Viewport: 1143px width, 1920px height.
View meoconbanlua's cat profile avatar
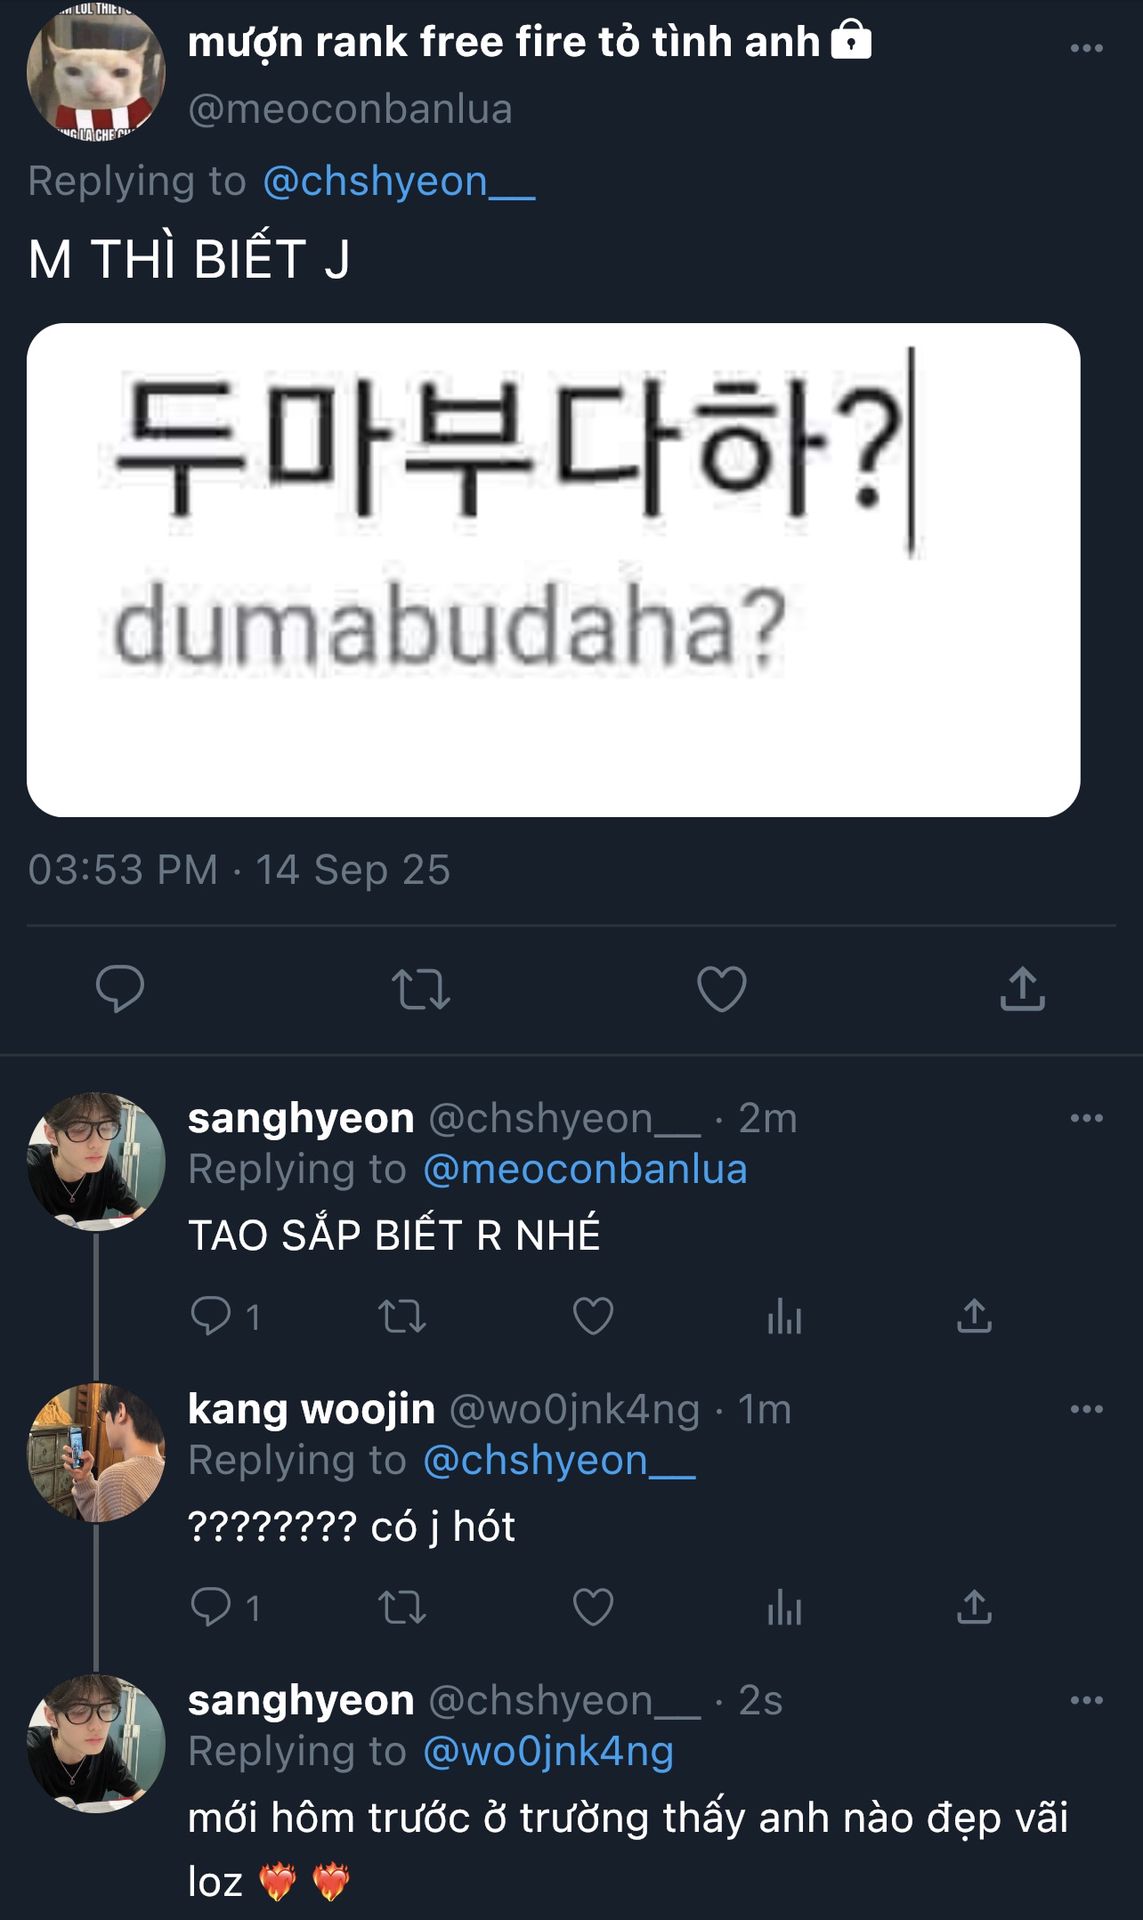tap(96, 70)
